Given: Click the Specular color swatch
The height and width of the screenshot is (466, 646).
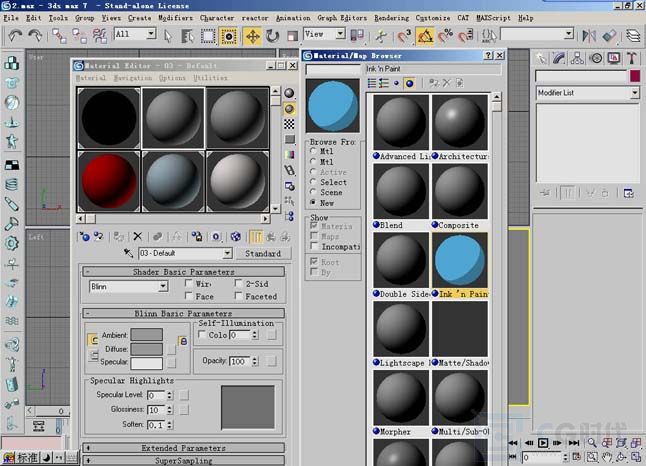Looking at the screenshot, I should point(147,363).
